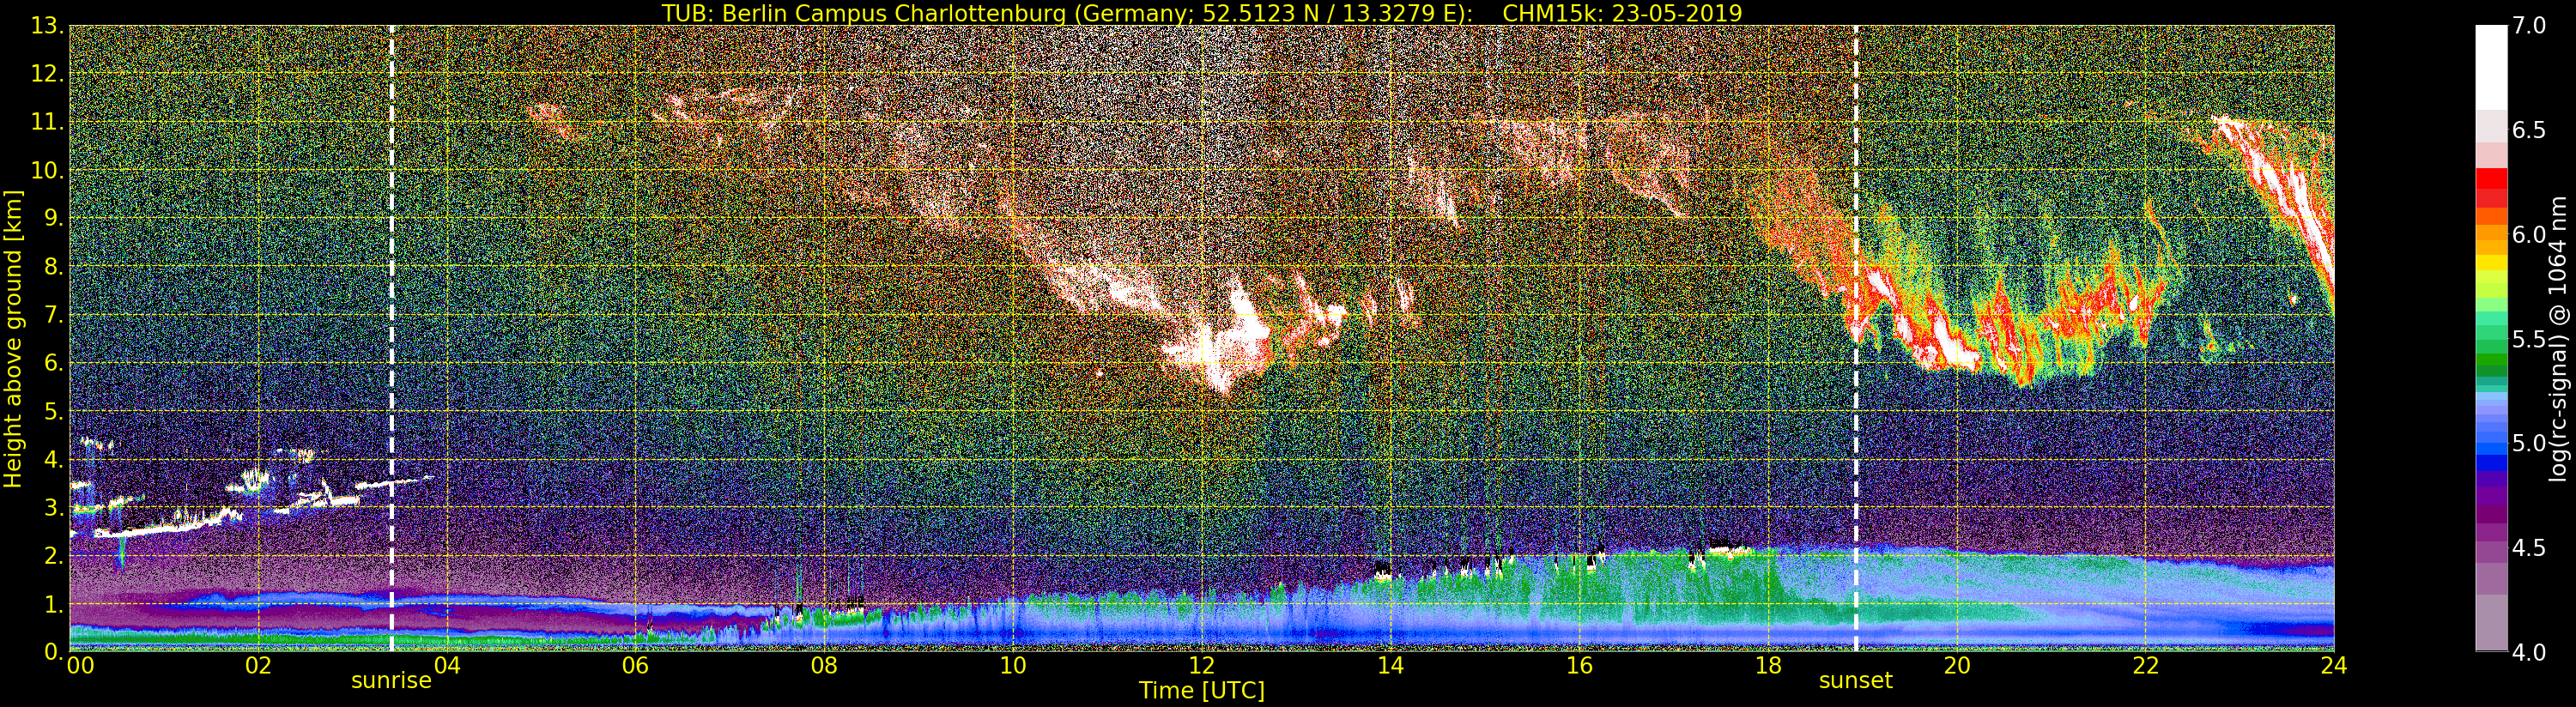2576x707 pixels.
Task: Click the 'log(rc-signal) @ 1064 nm' colorbar label
Action: coord(2558,338)
